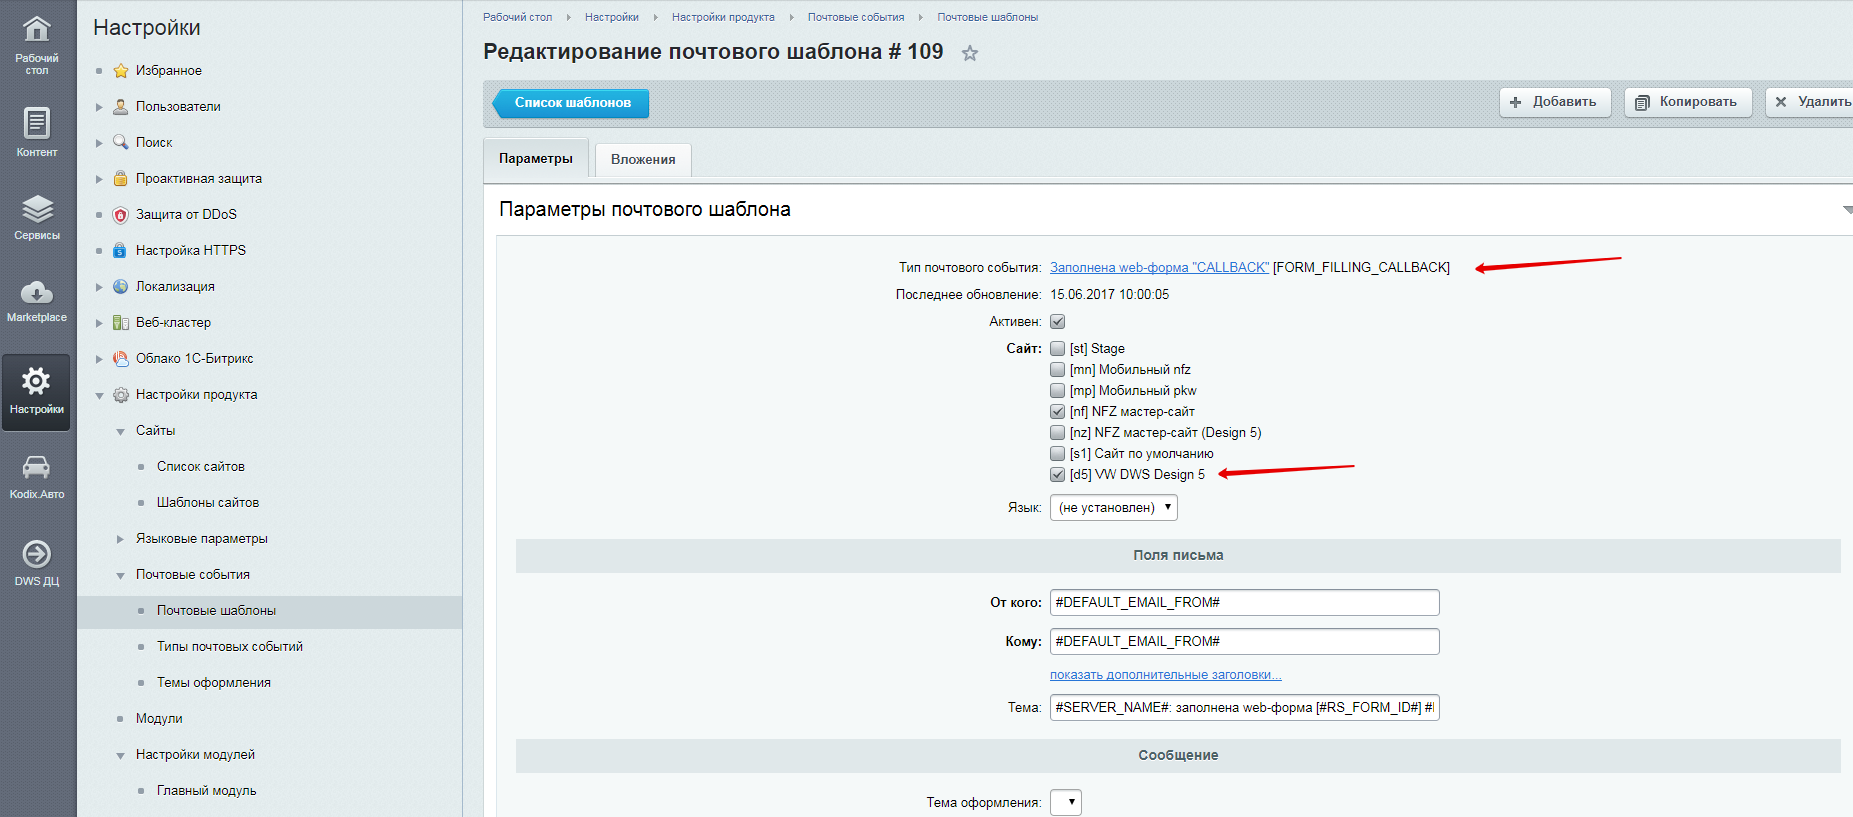The height and width of the screenshot is (817, 1853).
Task: Collapse the Почтовые события node arrow
Action: pos(120,575)
